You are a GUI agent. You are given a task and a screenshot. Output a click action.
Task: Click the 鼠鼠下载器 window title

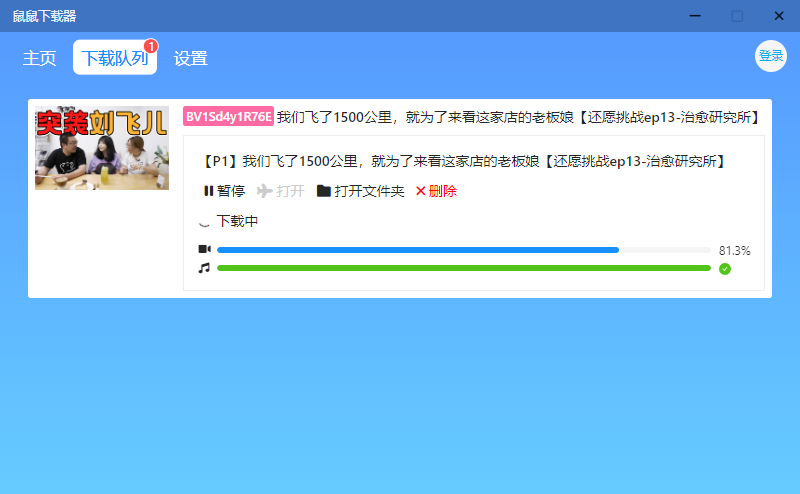[x=44, y=16]
